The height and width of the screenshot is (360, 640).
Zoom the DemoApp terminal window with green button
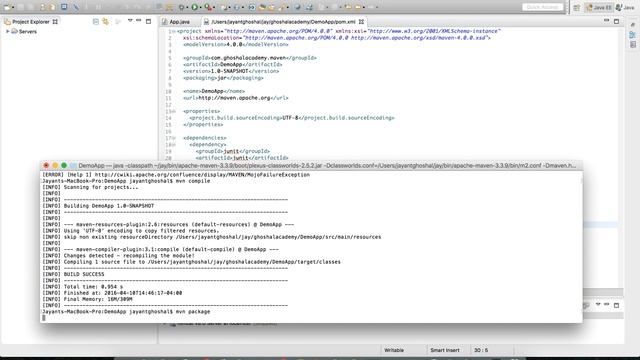pos(64,165)
